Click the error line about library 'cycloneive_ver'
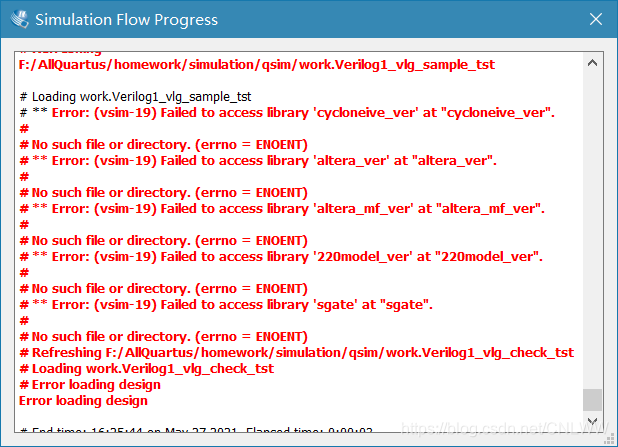This screenshot has height=447, width=618. coord(287,113)
